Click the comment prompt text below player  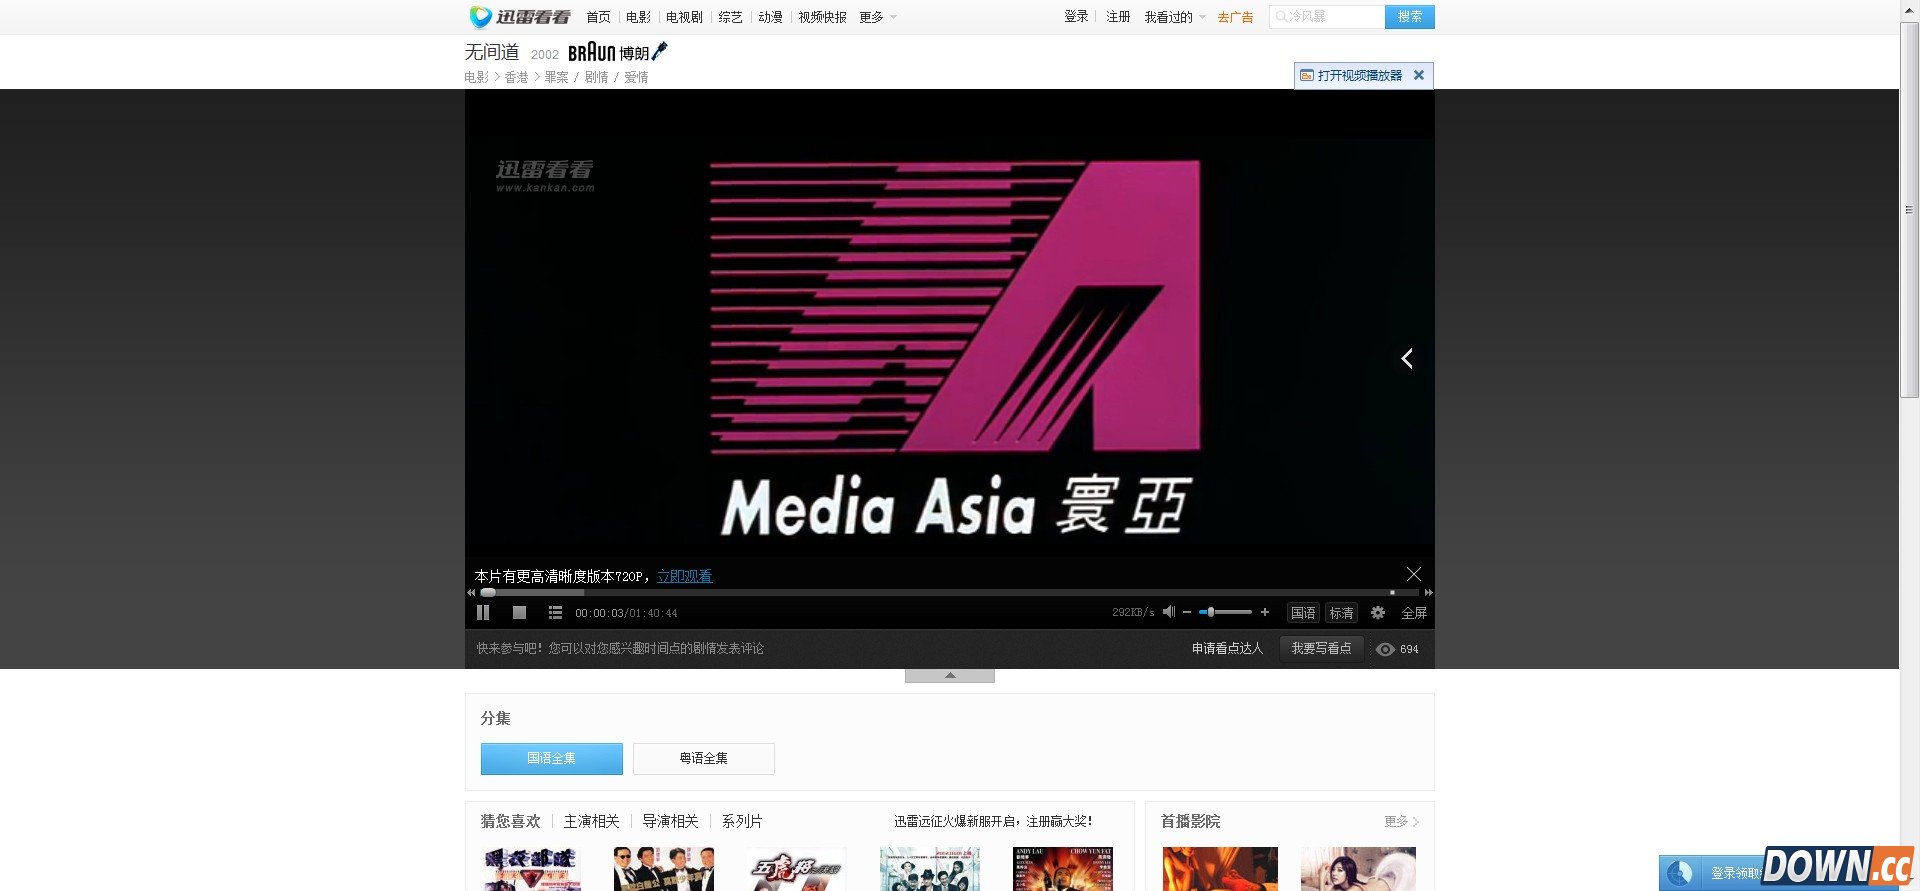point(620,649)
